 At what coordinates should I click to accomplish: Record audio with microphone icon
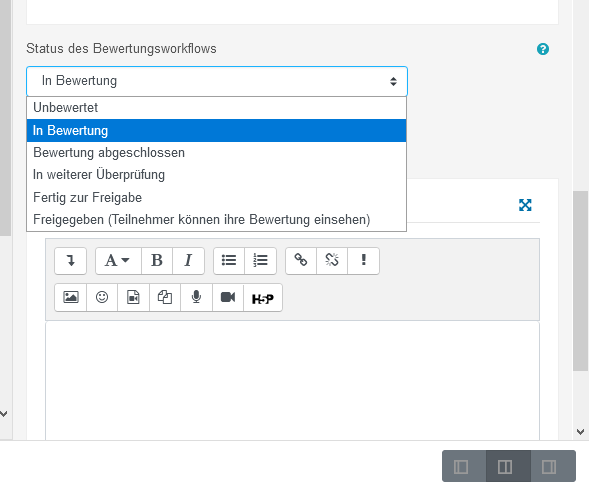(196, 298)
